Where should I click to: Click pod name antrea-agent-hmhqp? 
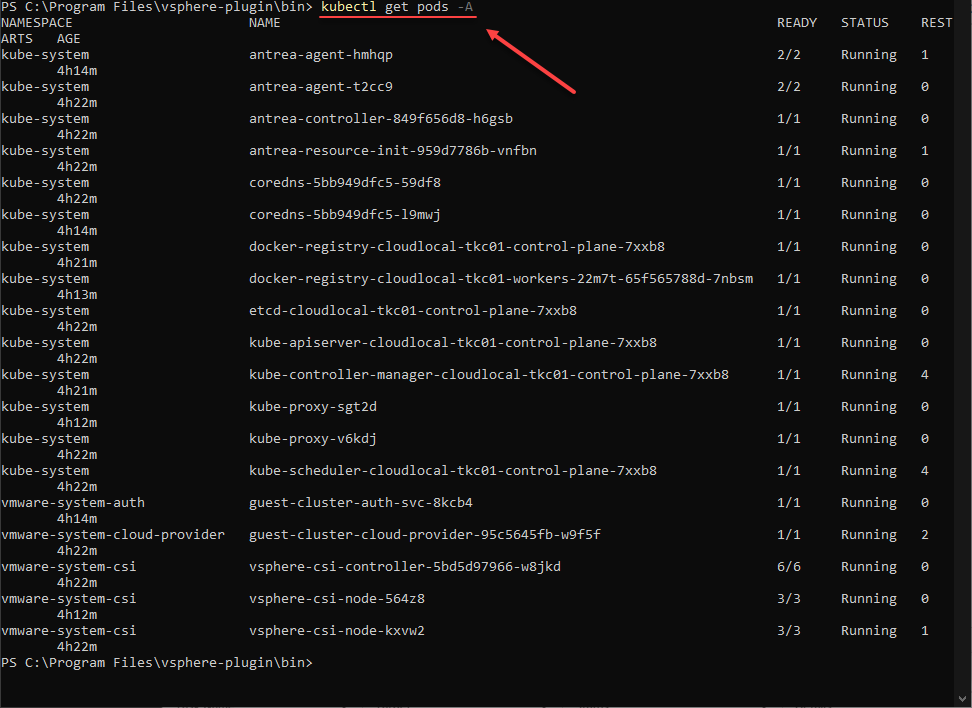tap(321, 55)
